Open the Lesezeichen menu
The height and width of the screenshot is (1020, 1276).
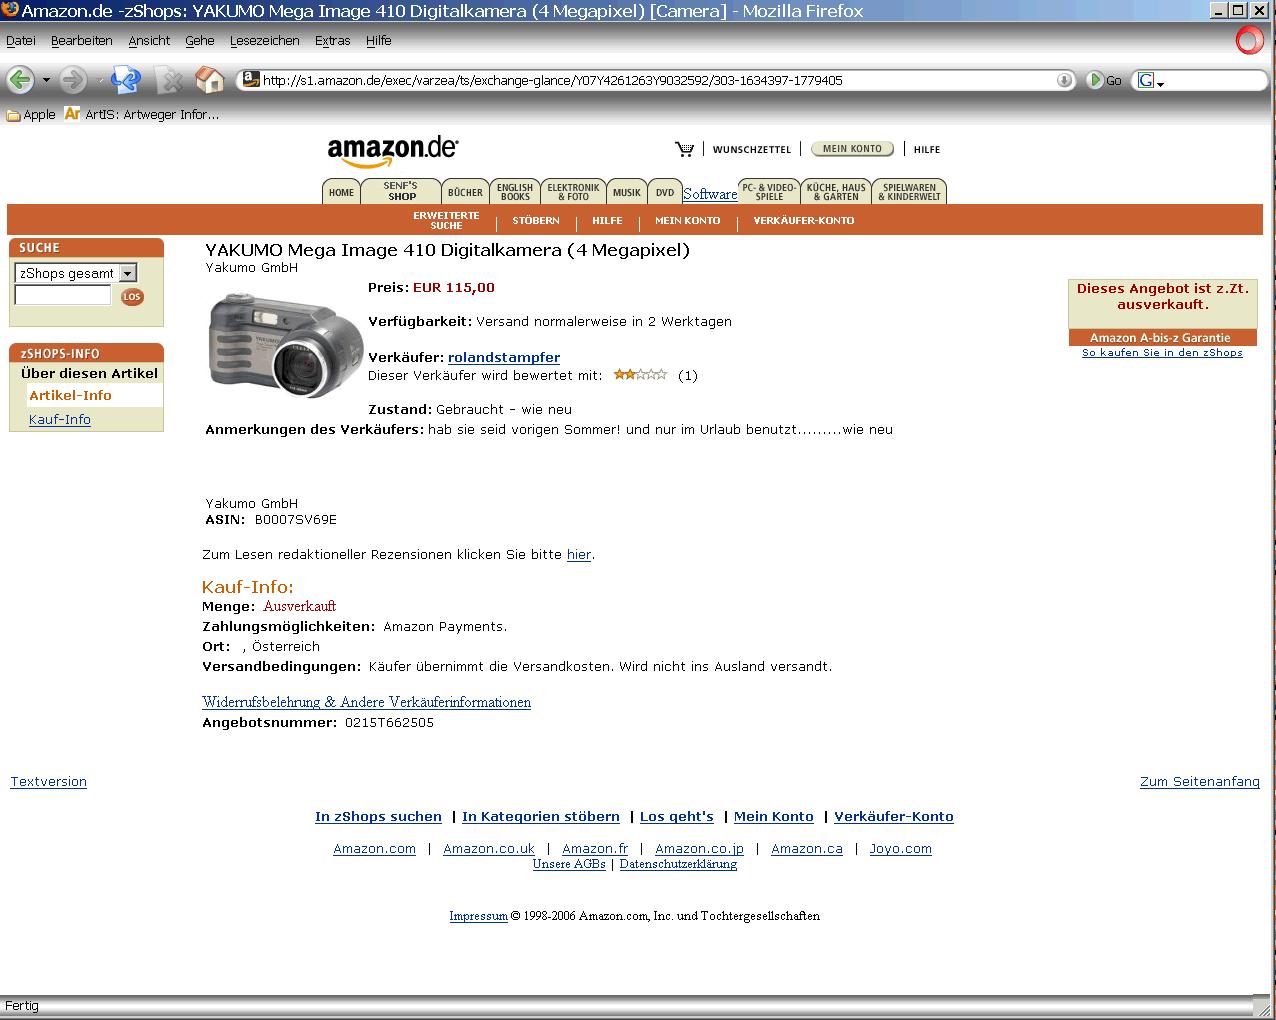tap(265, 41)
